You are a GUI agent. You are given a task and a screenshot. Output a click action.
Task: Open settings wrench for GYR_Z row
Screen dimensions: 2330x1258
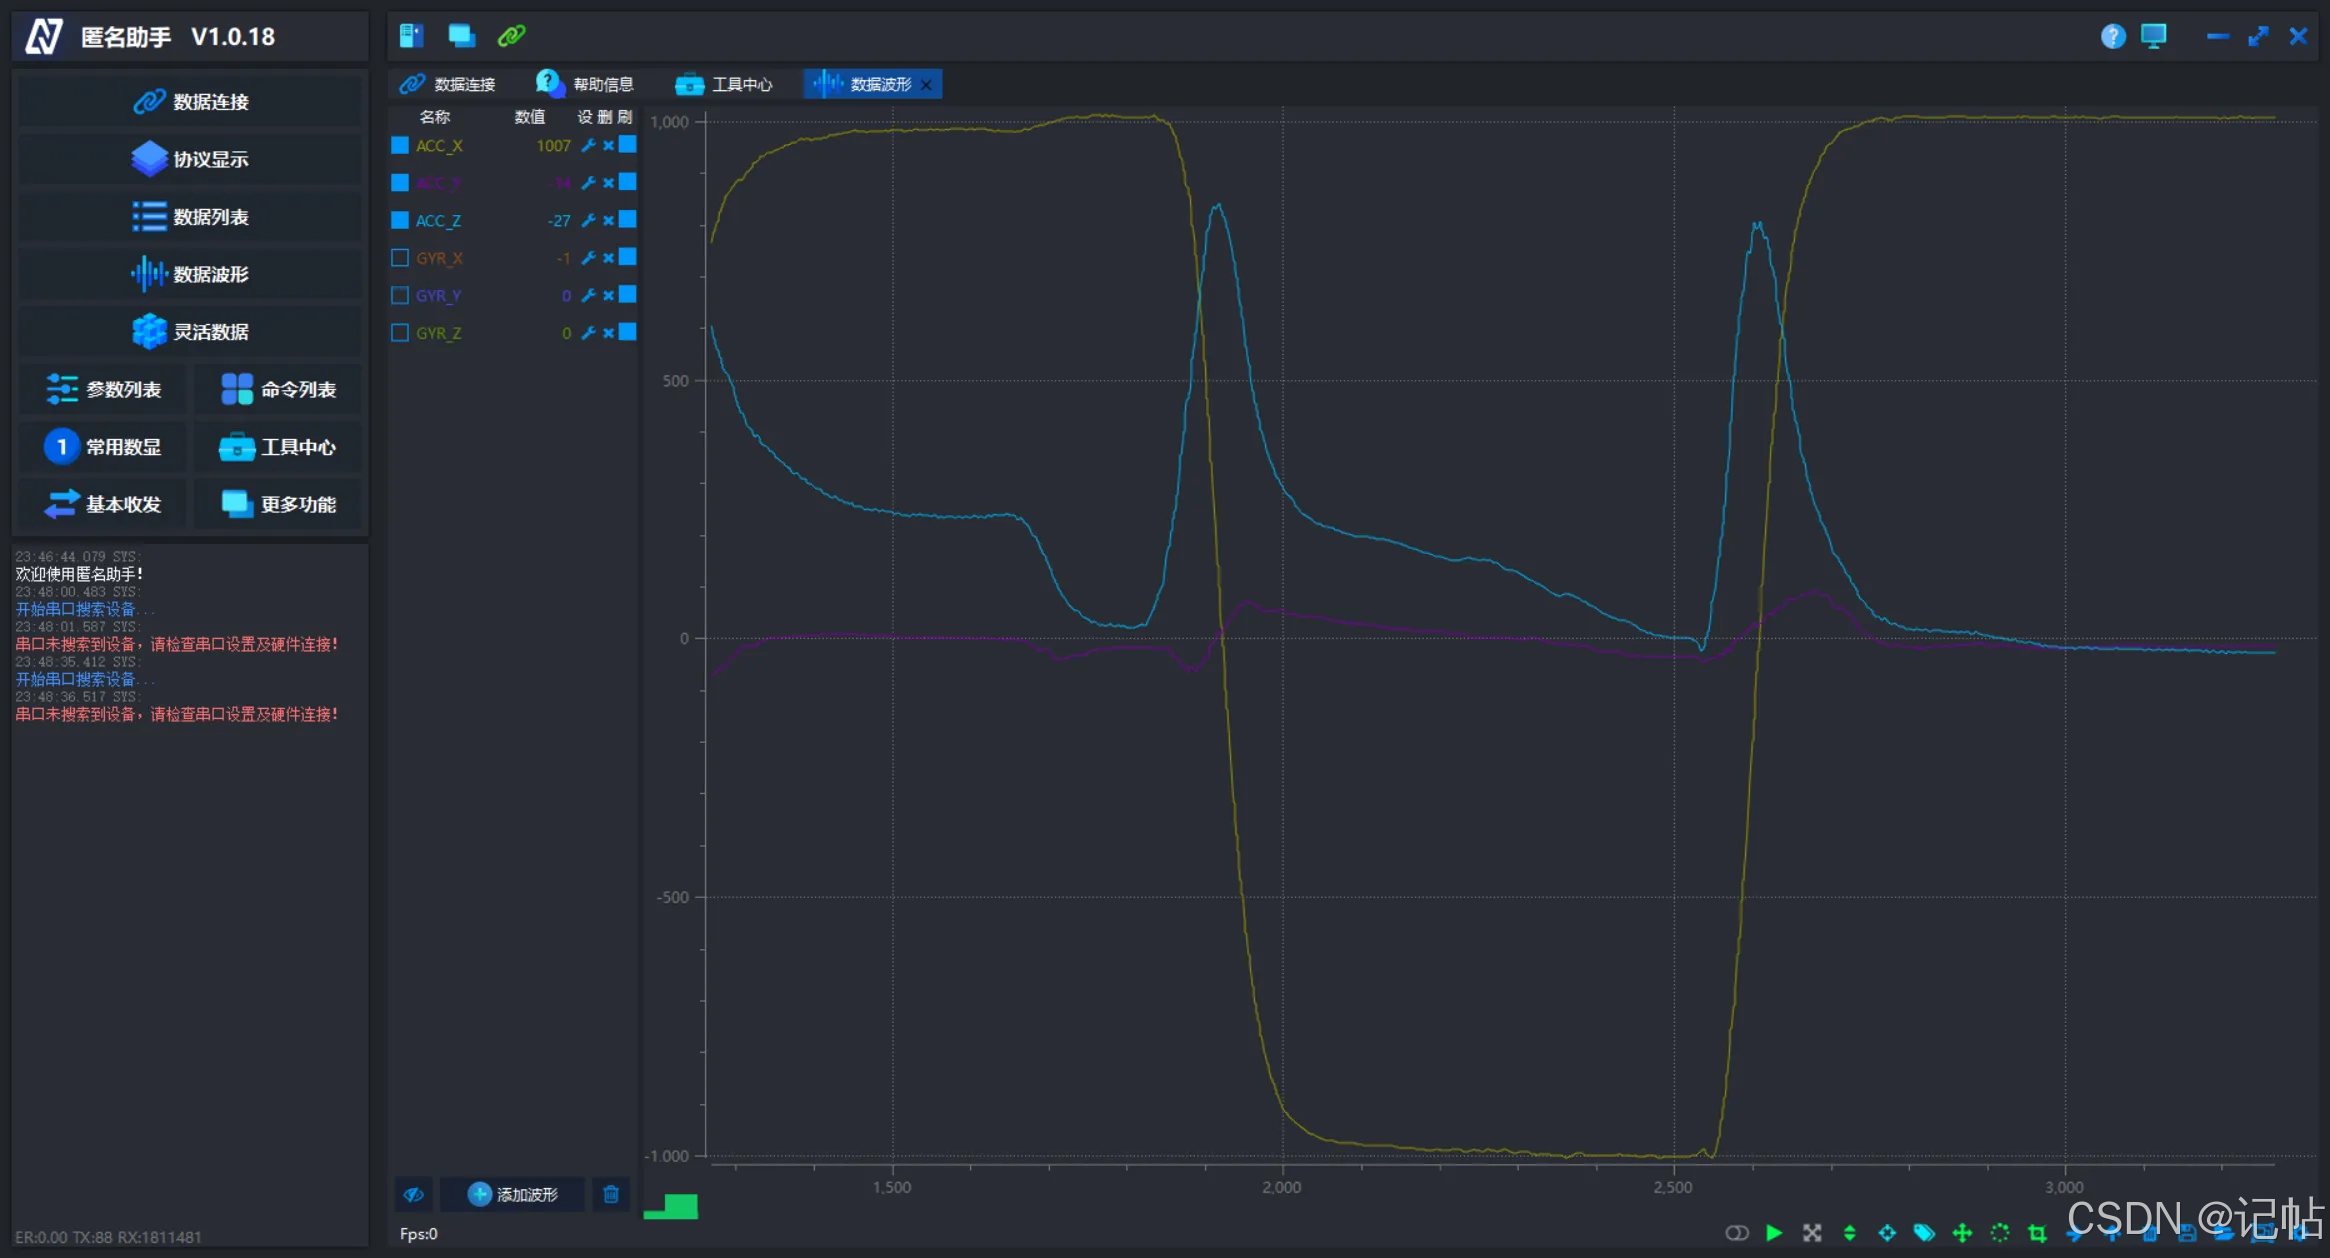[589, 332]
